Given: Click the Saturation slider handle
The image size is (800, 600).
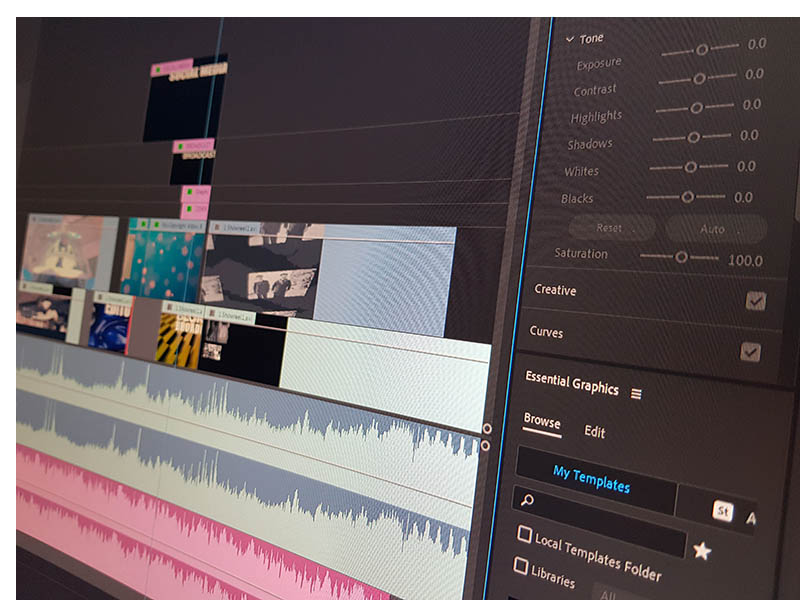Looking at the screenshot, I should point(681,257).
